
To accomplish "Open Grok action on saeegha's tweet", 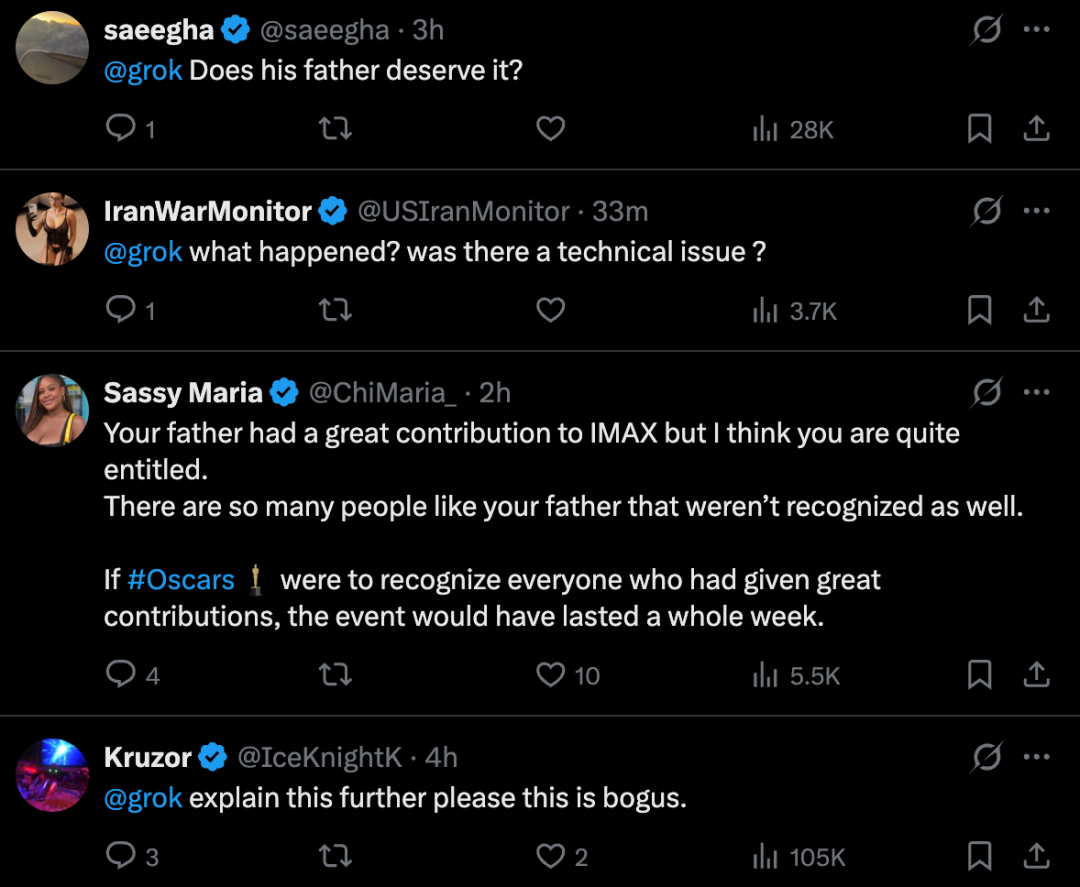I will pos(986,31).
